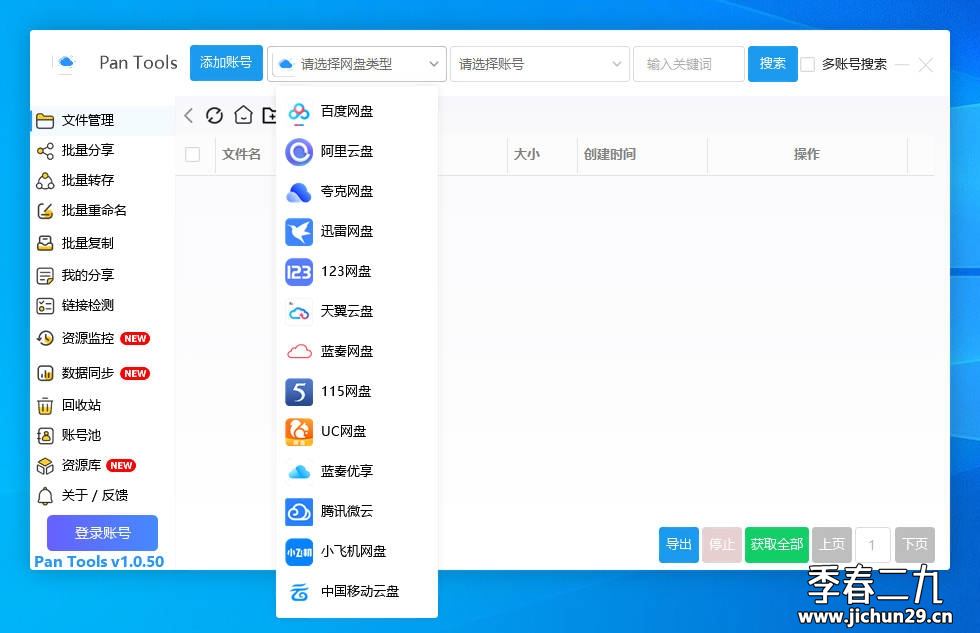Click the 迅雷网盘 bird icon

299,232
